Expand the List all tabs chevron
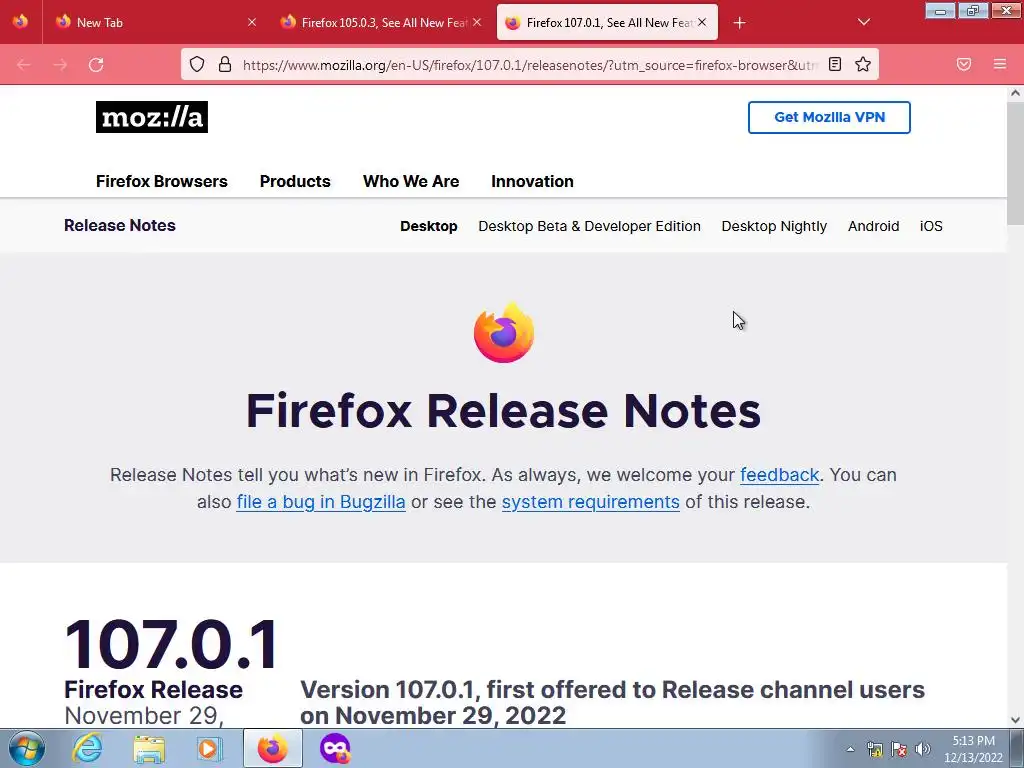The image size is (1024, 768). [x=863, y=22]
